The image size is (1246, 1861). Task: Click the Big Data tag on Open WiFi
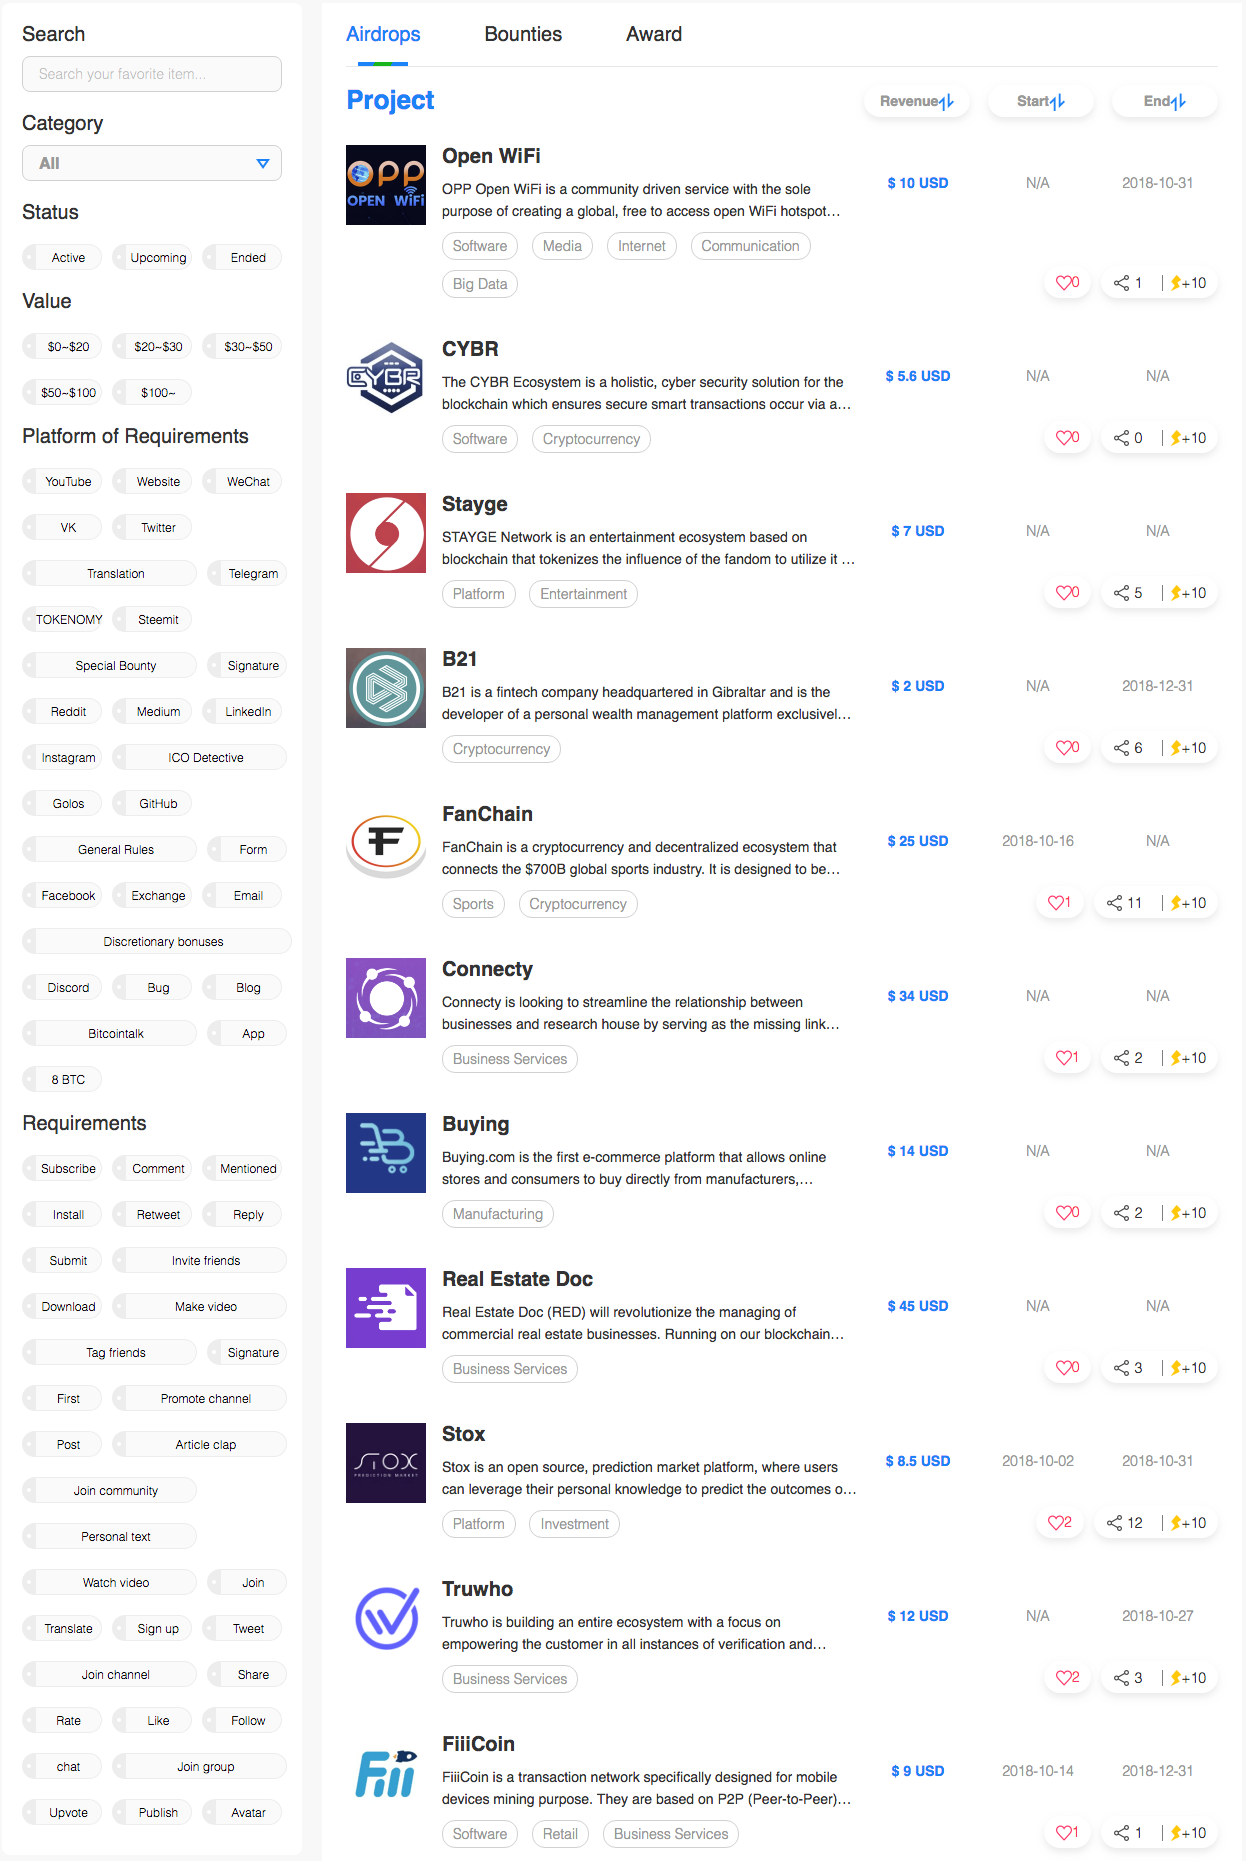point(480,284)
